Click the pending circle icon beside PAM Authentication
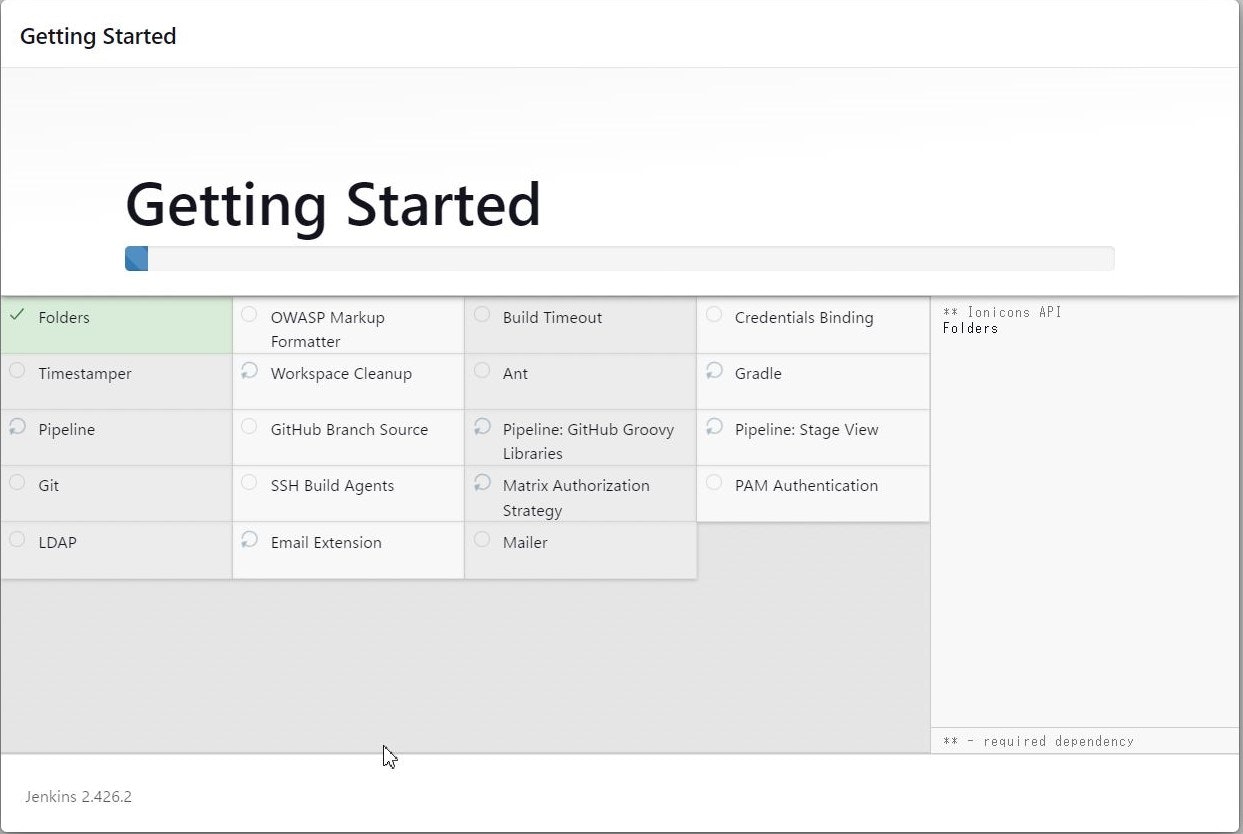The height and width of the screenshot is (834, 1243). [x=713, y=482]
